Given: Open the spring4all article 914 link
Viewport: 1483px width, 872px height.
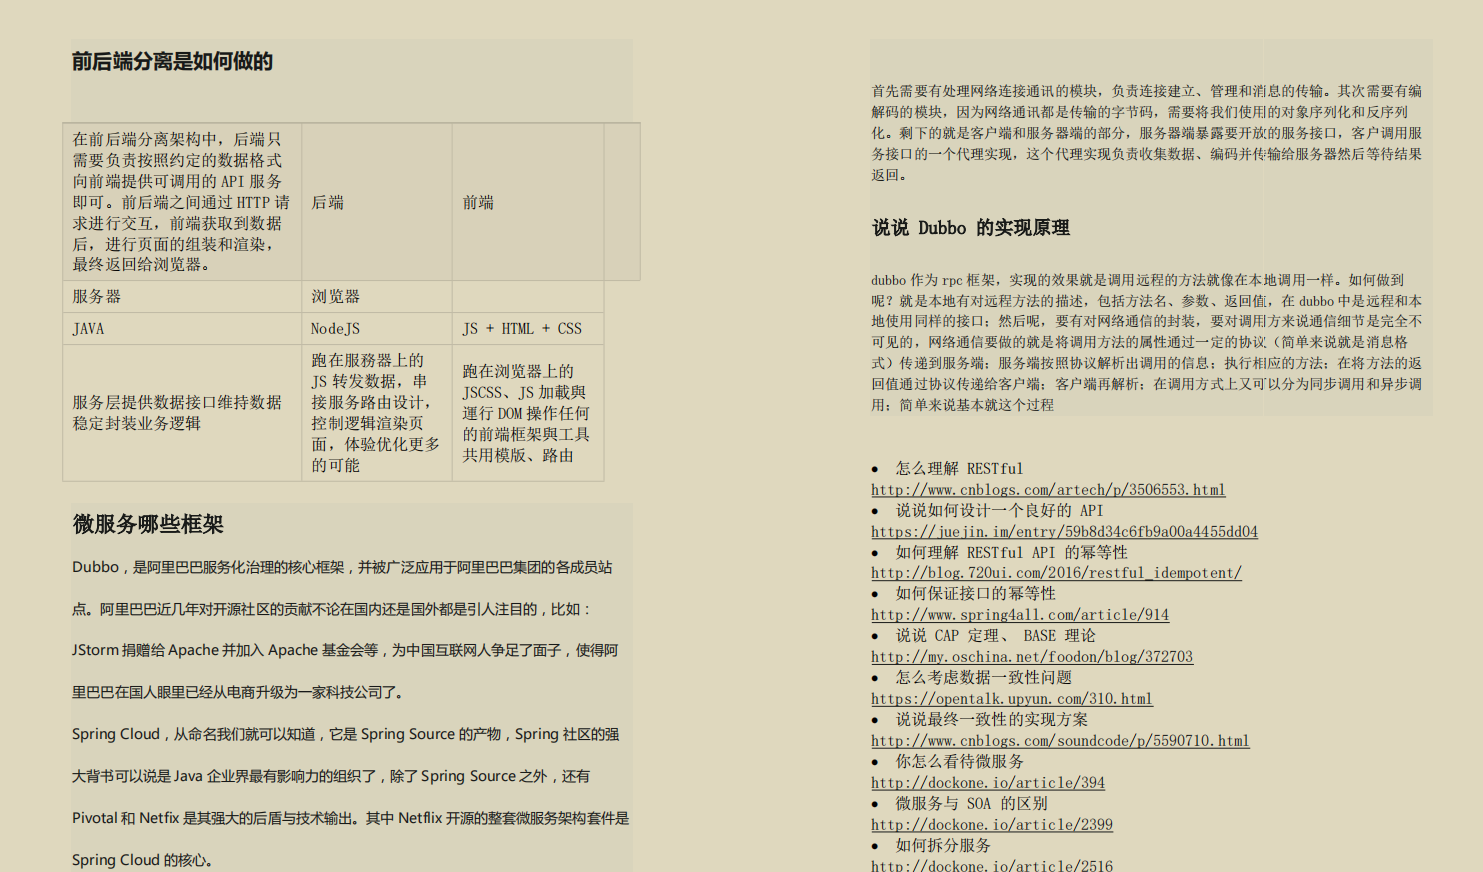Looking at the screenshot, I should pos(1020,615).
